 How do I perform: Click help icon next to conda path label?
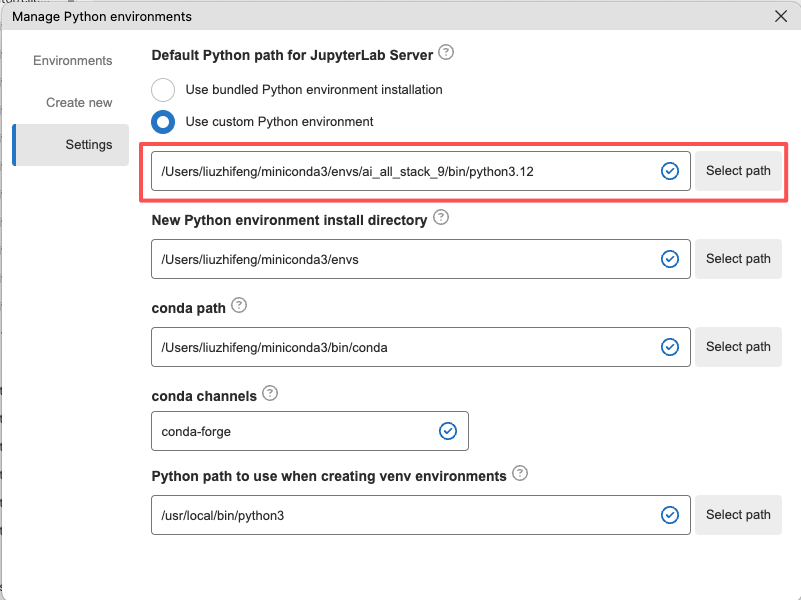[239, 305]
